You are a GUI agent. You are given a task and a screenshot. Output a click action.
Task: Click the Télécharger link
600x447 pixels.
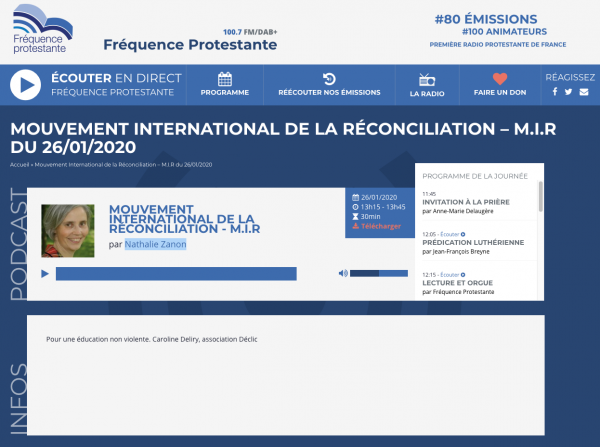381,226
